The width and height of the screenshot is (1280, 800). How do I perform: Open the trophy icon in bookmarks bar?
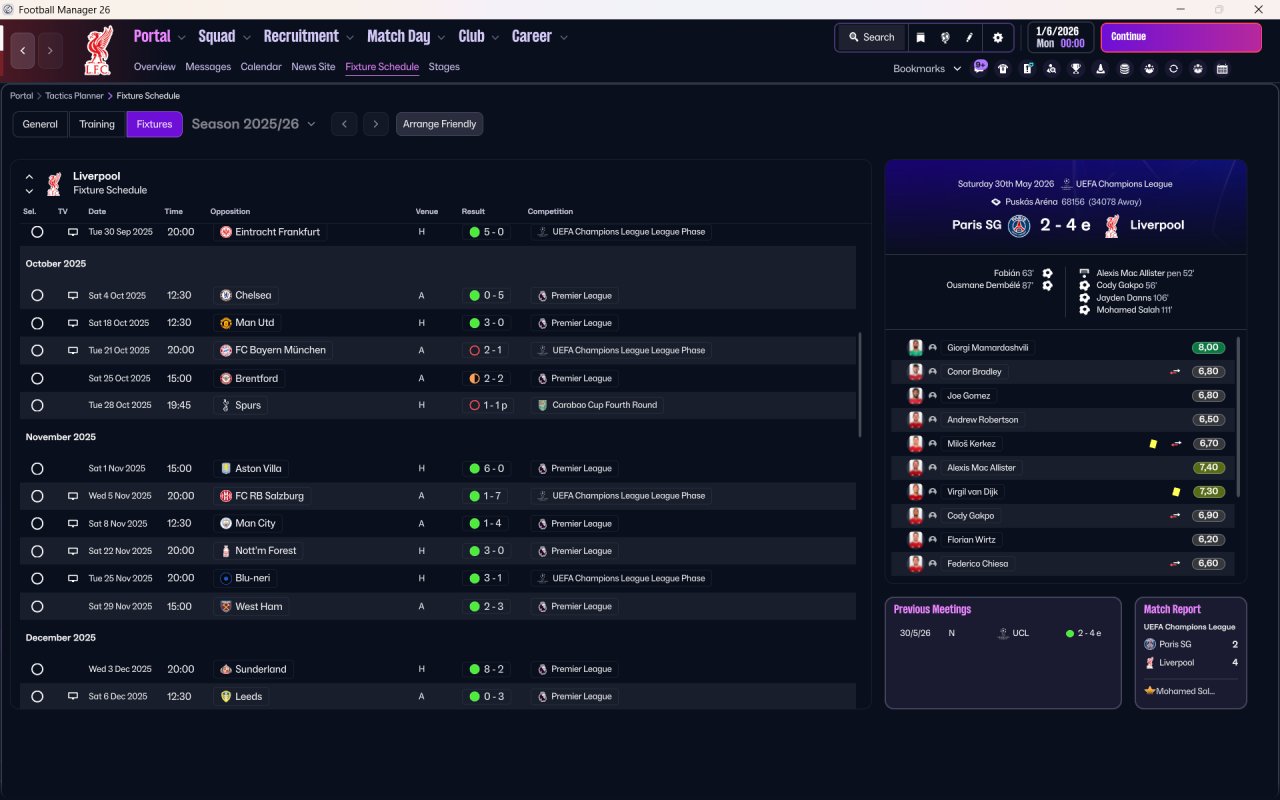click(1076, 69)
